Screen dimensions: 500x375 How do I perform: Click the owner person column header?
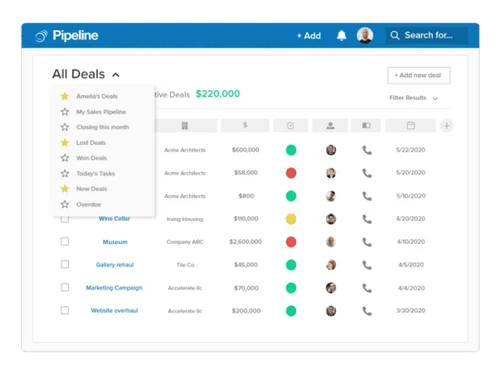tap(330, 126)
